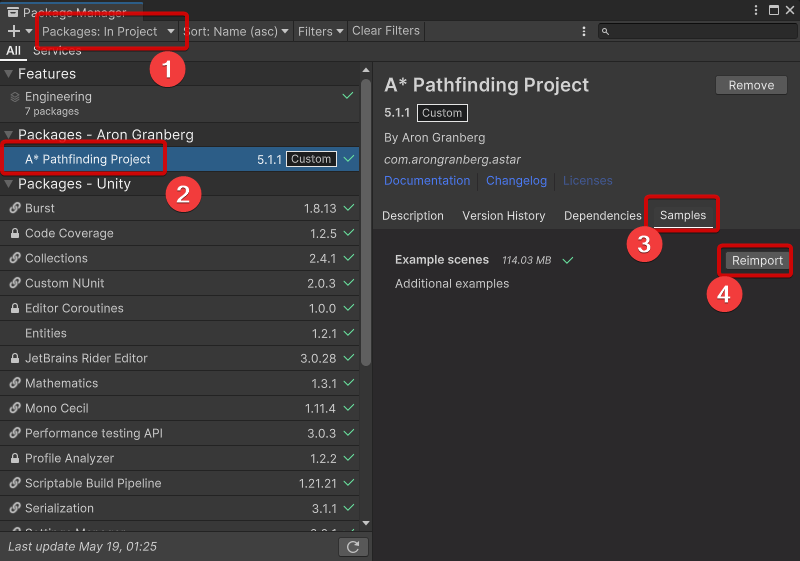800x561 pixels.
Task: Click the scroll up arrow of package list
Action: [366, 70]
